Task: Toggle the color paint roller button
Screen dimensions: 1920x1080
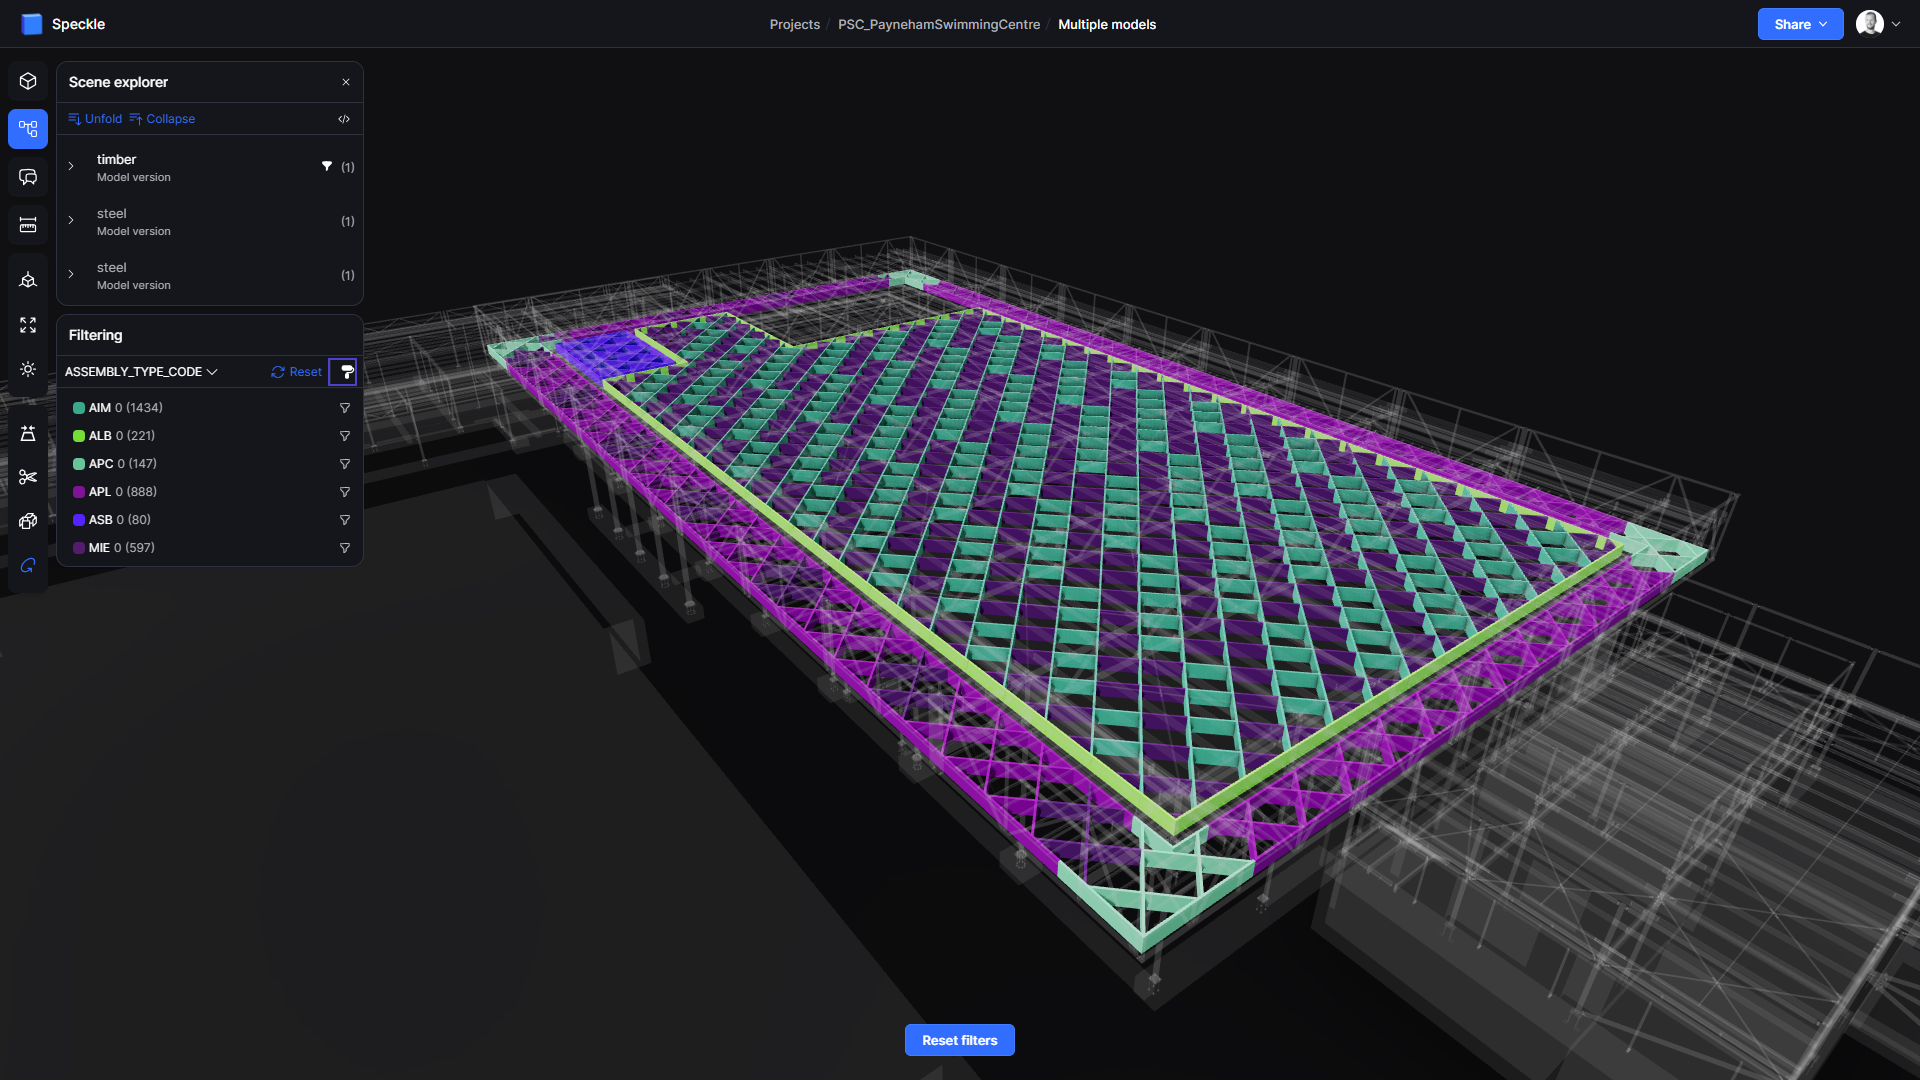Action: [x=343, y=372]
